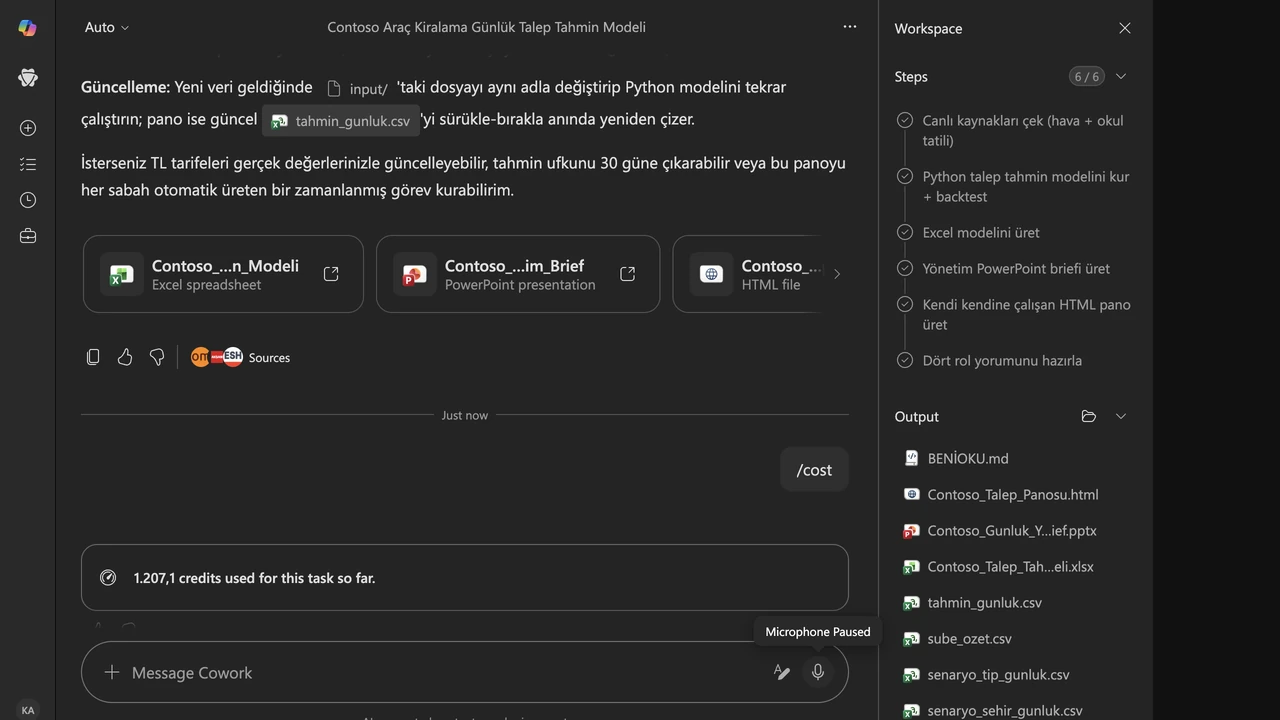Open the Cowork mascot icon in sidebar
Image resolution: width=1280 pixels, height=720 pixels.
point(28,77)
